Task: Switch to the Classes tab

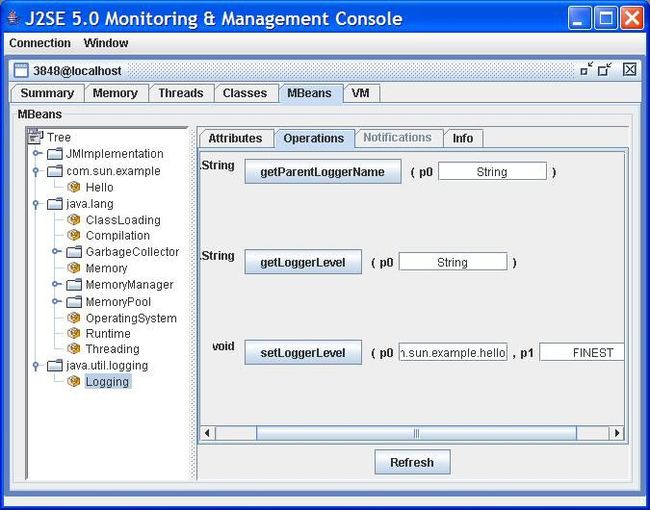Action: point(245,93)
